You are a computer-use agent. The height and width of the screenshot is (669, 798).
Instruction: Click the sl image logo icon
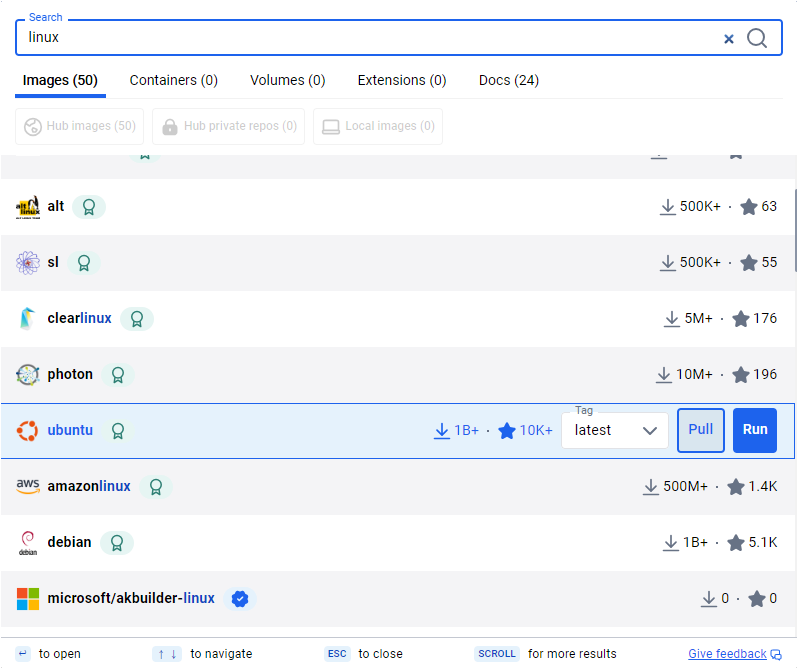pos(28,263)
